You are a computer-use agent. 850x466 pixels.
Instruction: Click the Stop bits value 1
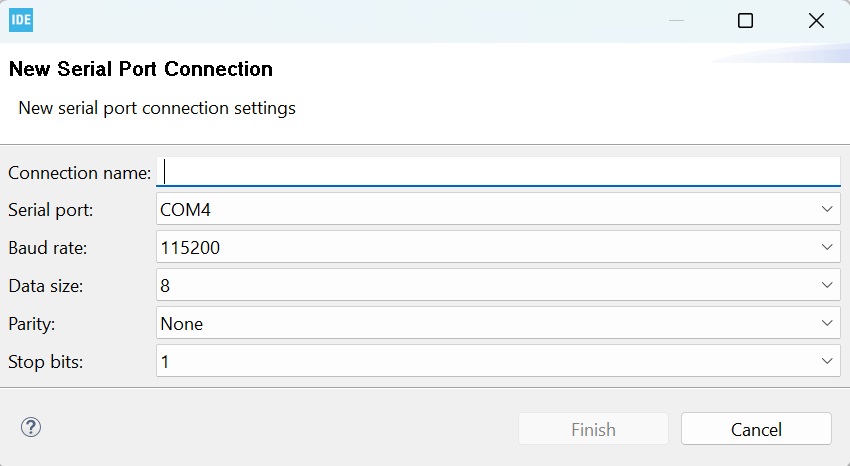pyautogui.click(x=165, y=362)
